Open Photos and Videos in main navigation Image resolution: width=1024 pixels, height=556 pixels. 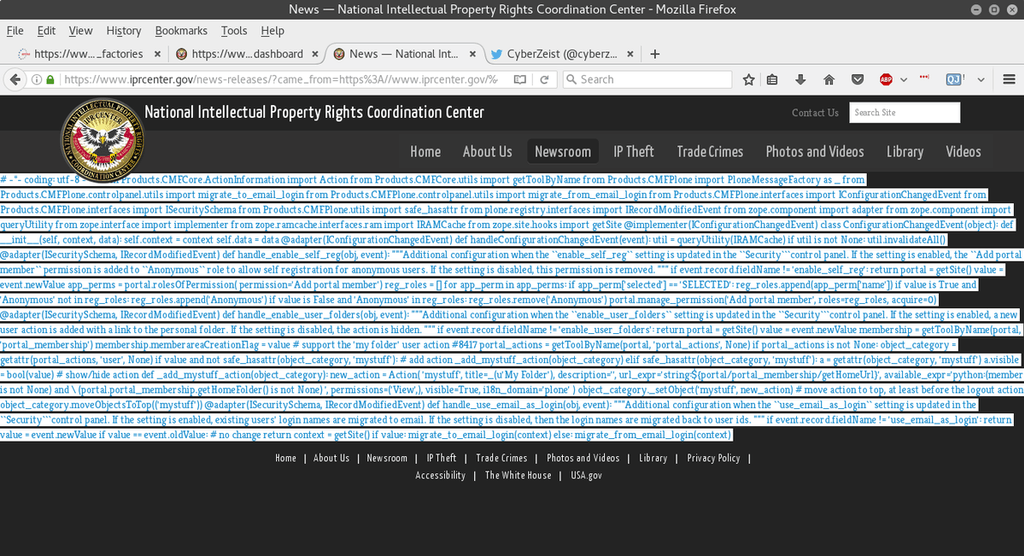(815, 152)
